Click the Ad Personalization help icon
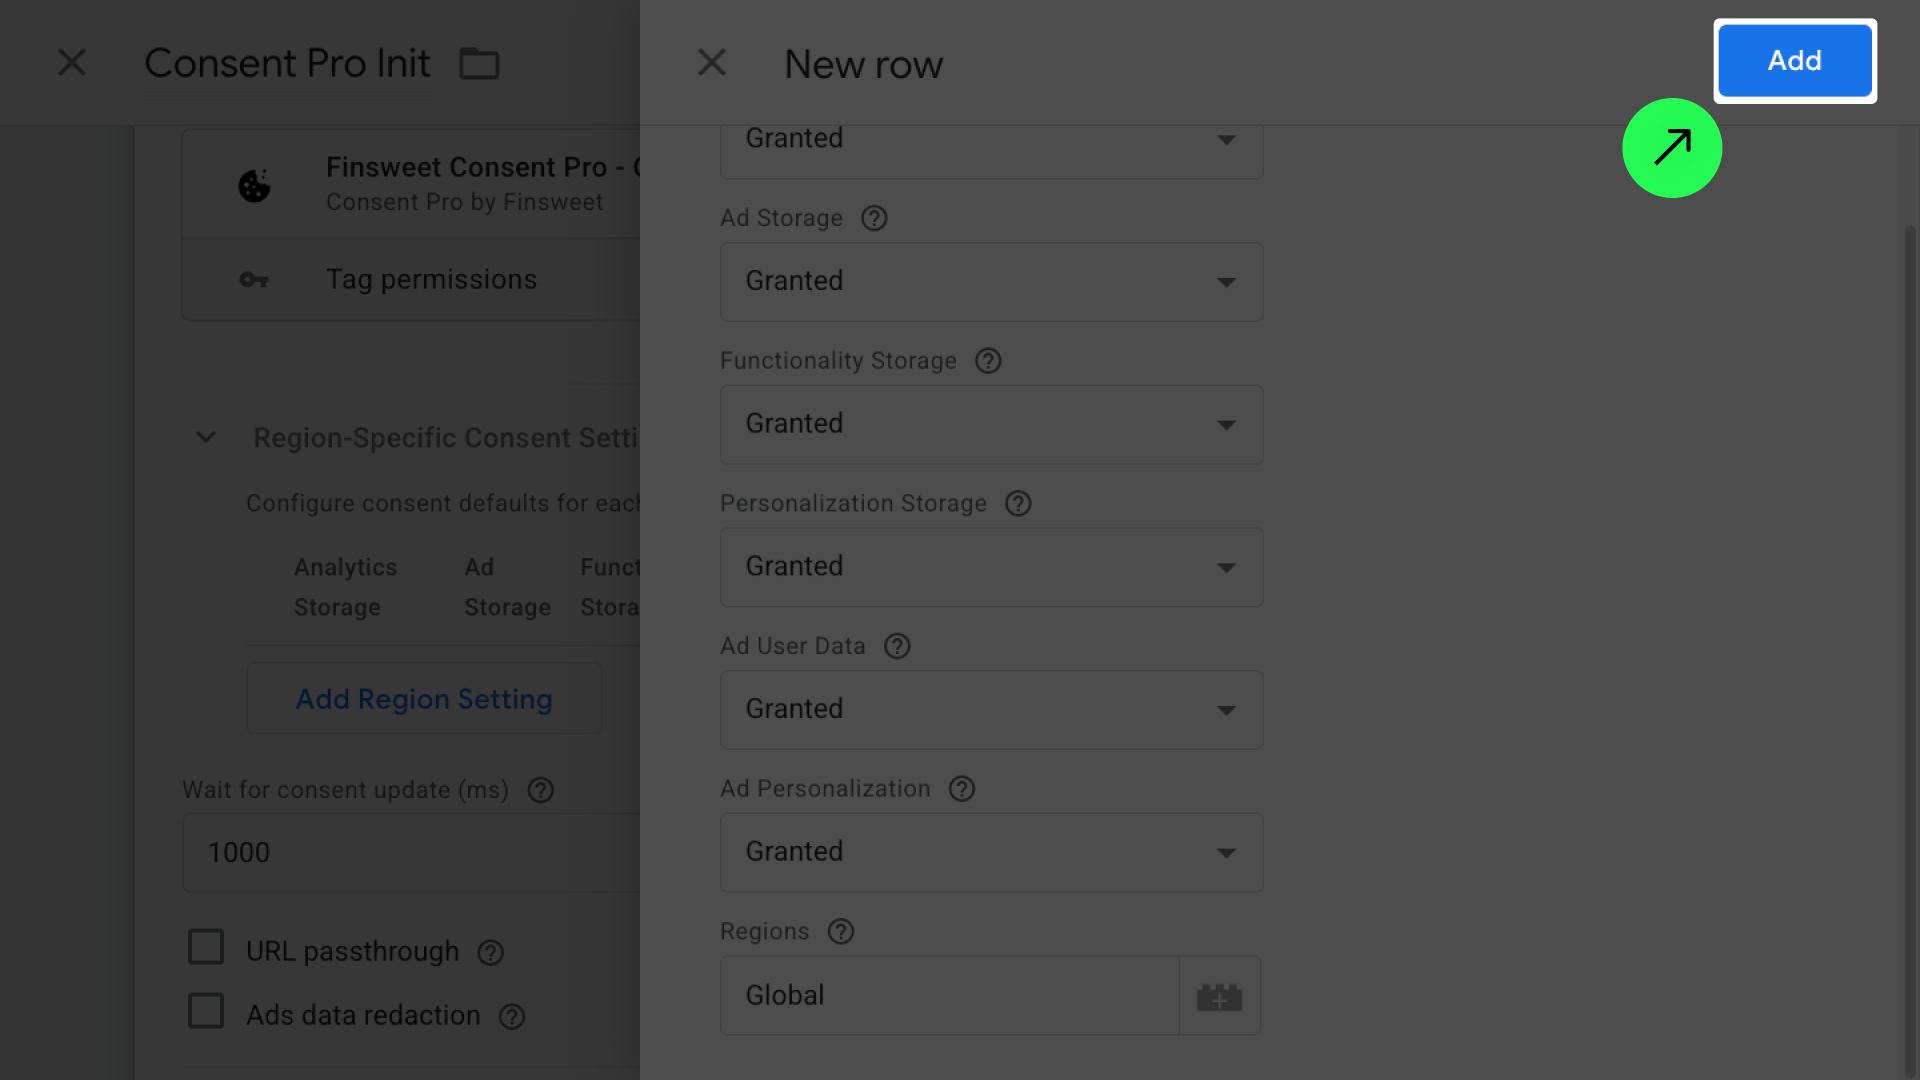Image resolution: width=1920 pixels, height=1080 pixels. [962, 789]
